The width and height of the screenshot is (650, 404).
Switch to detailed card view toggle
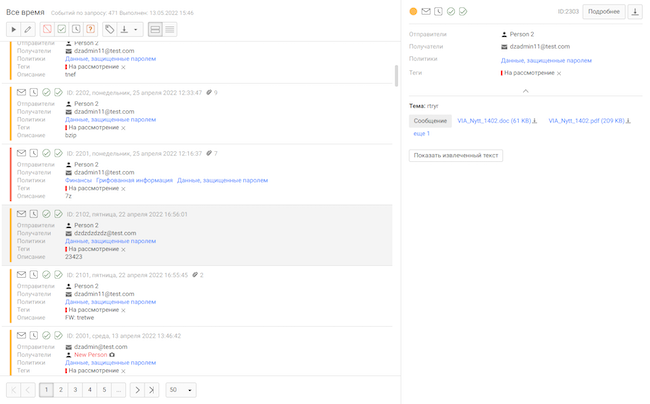click(155, 30)
